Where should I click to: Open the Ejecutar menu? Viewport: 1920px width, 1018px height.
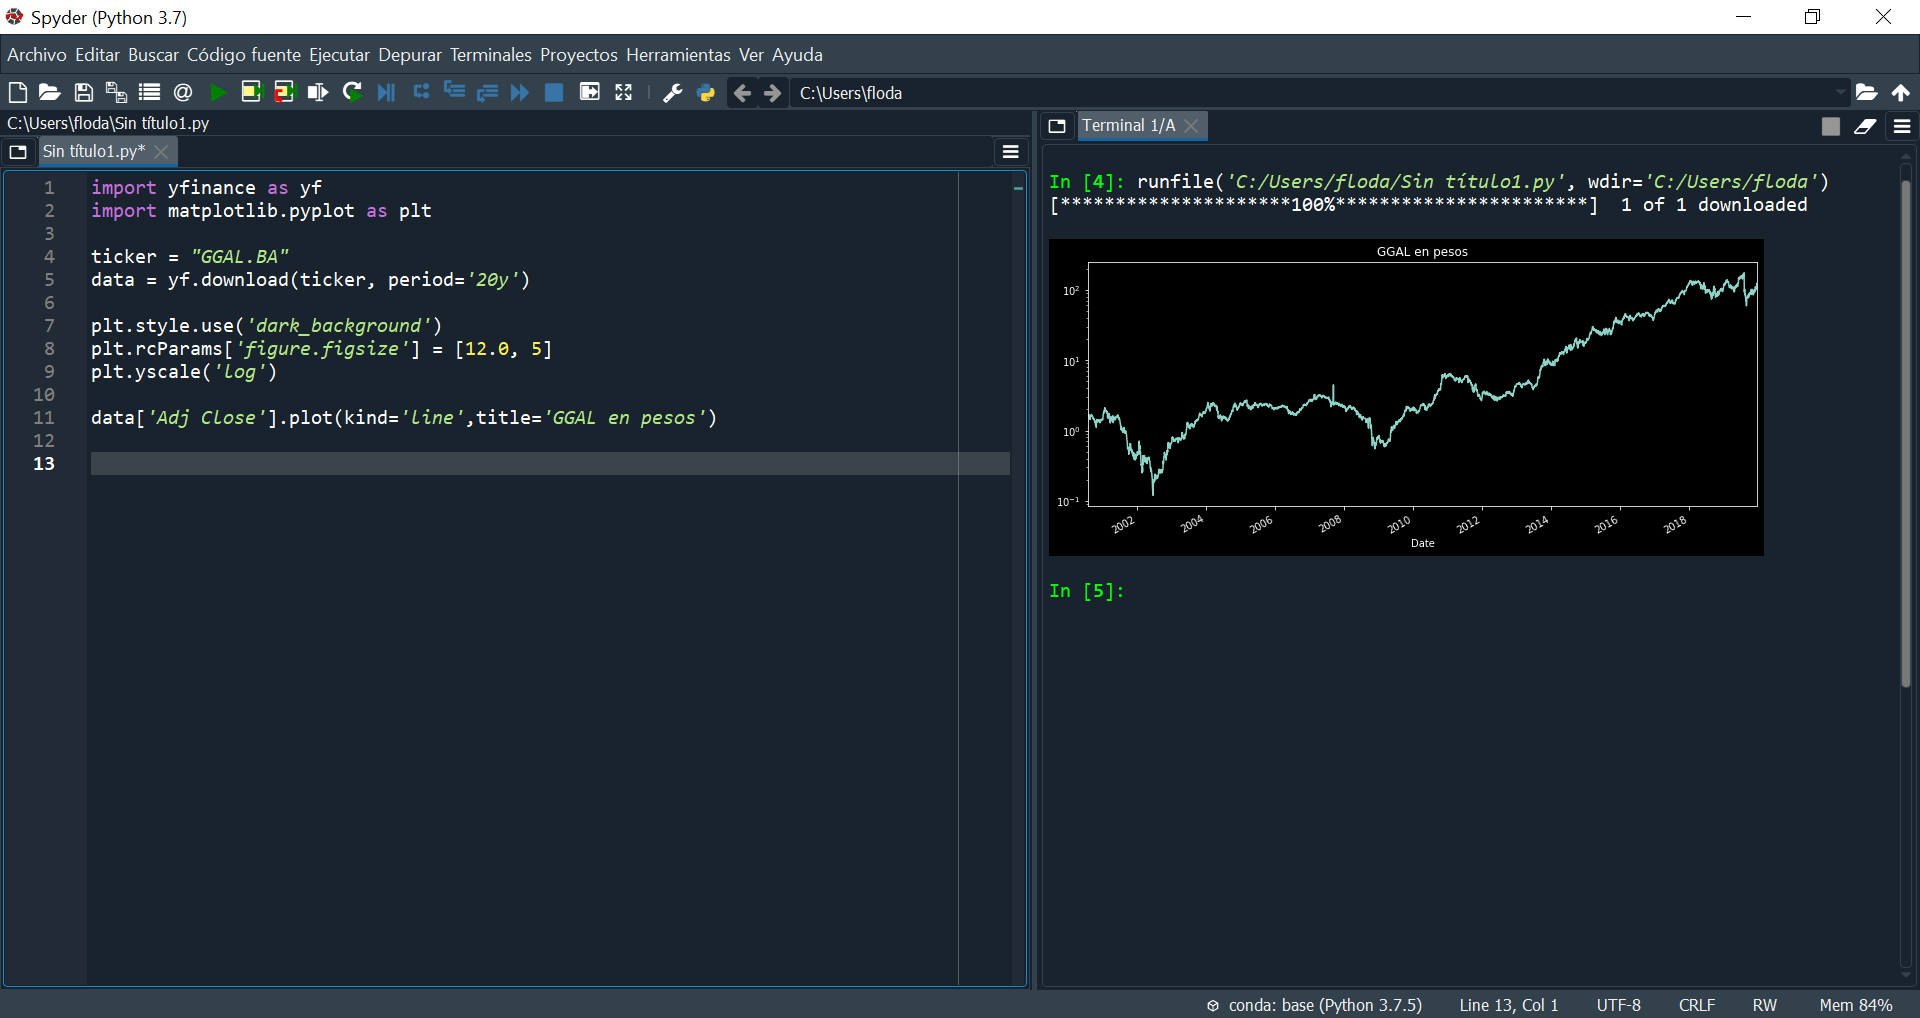(x=339, y=55)
